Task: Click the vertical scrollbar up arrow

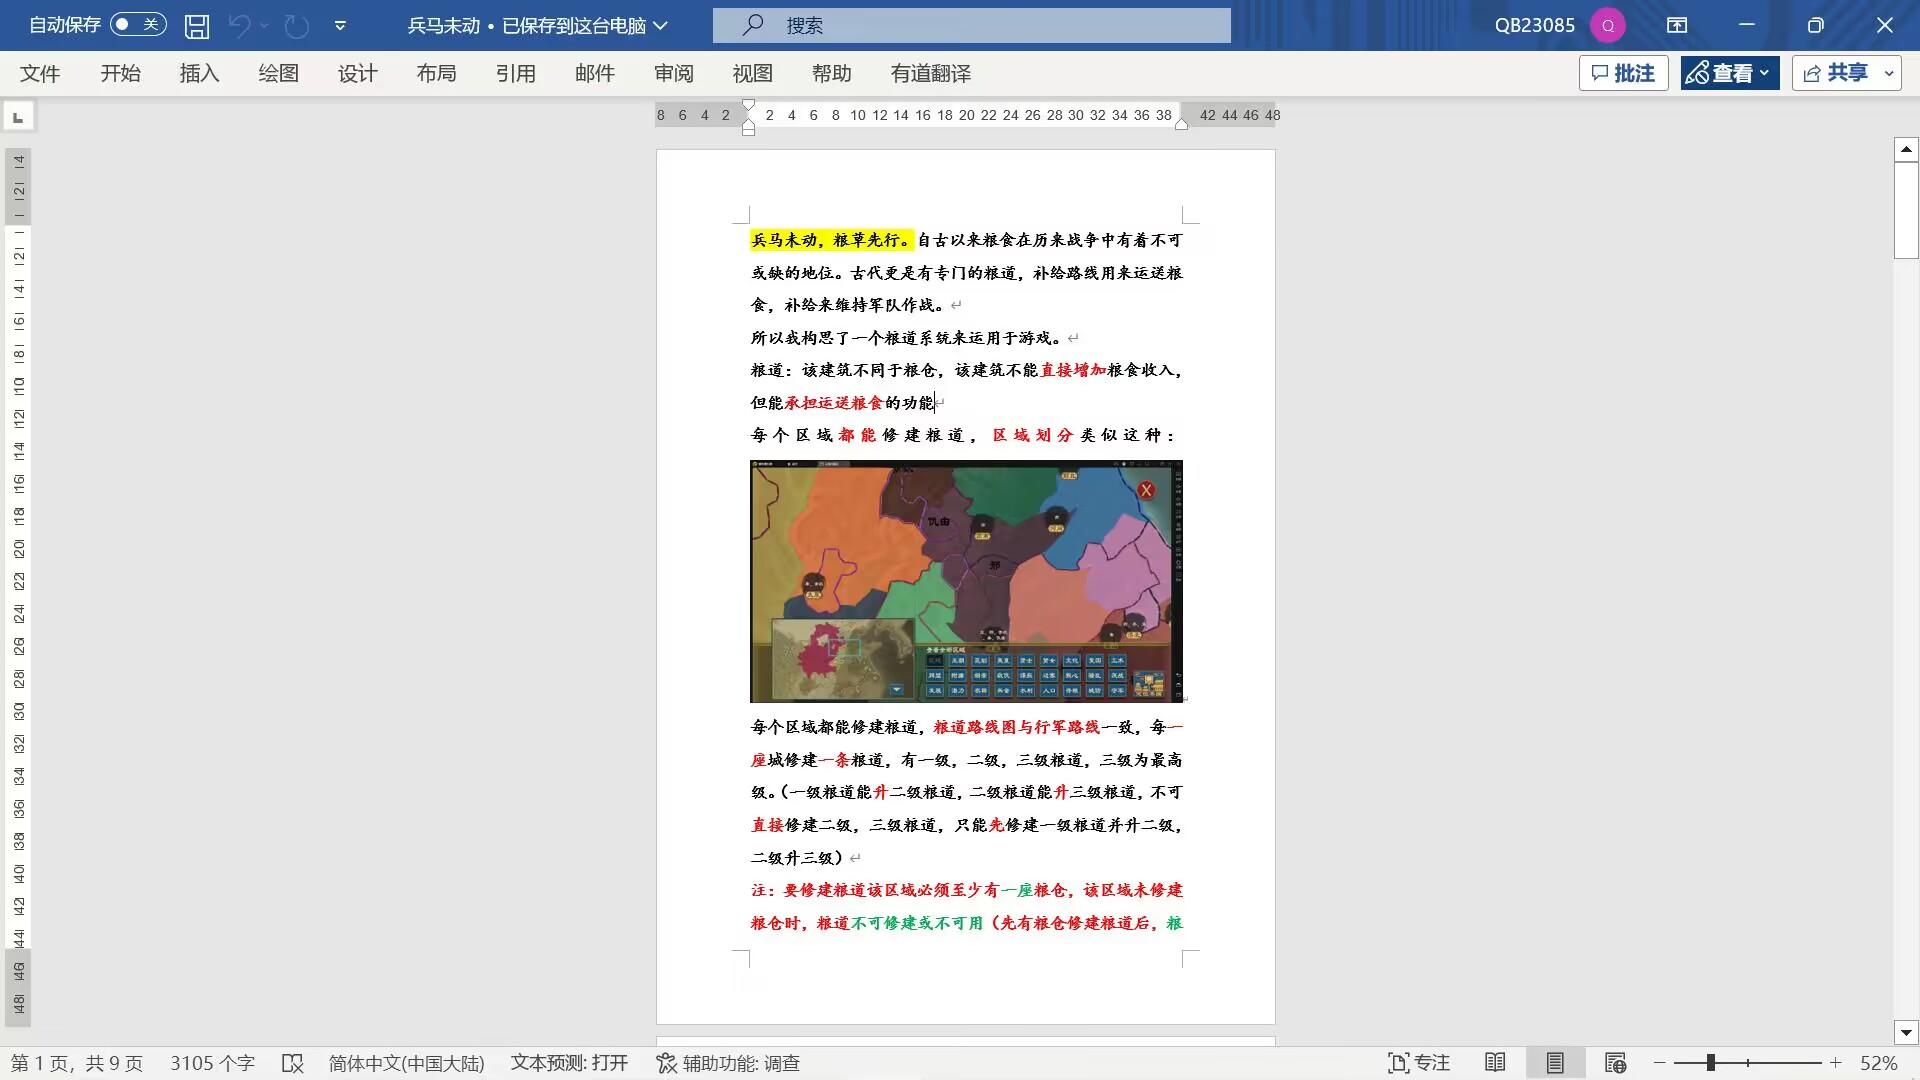Action: click(1906, 150)
